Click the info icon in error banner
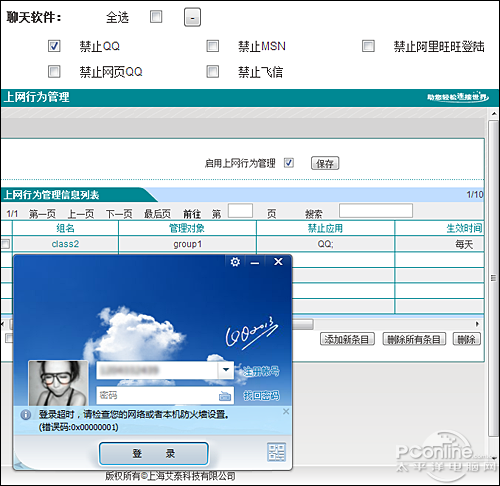500x486 pixels. pos(26,415)
